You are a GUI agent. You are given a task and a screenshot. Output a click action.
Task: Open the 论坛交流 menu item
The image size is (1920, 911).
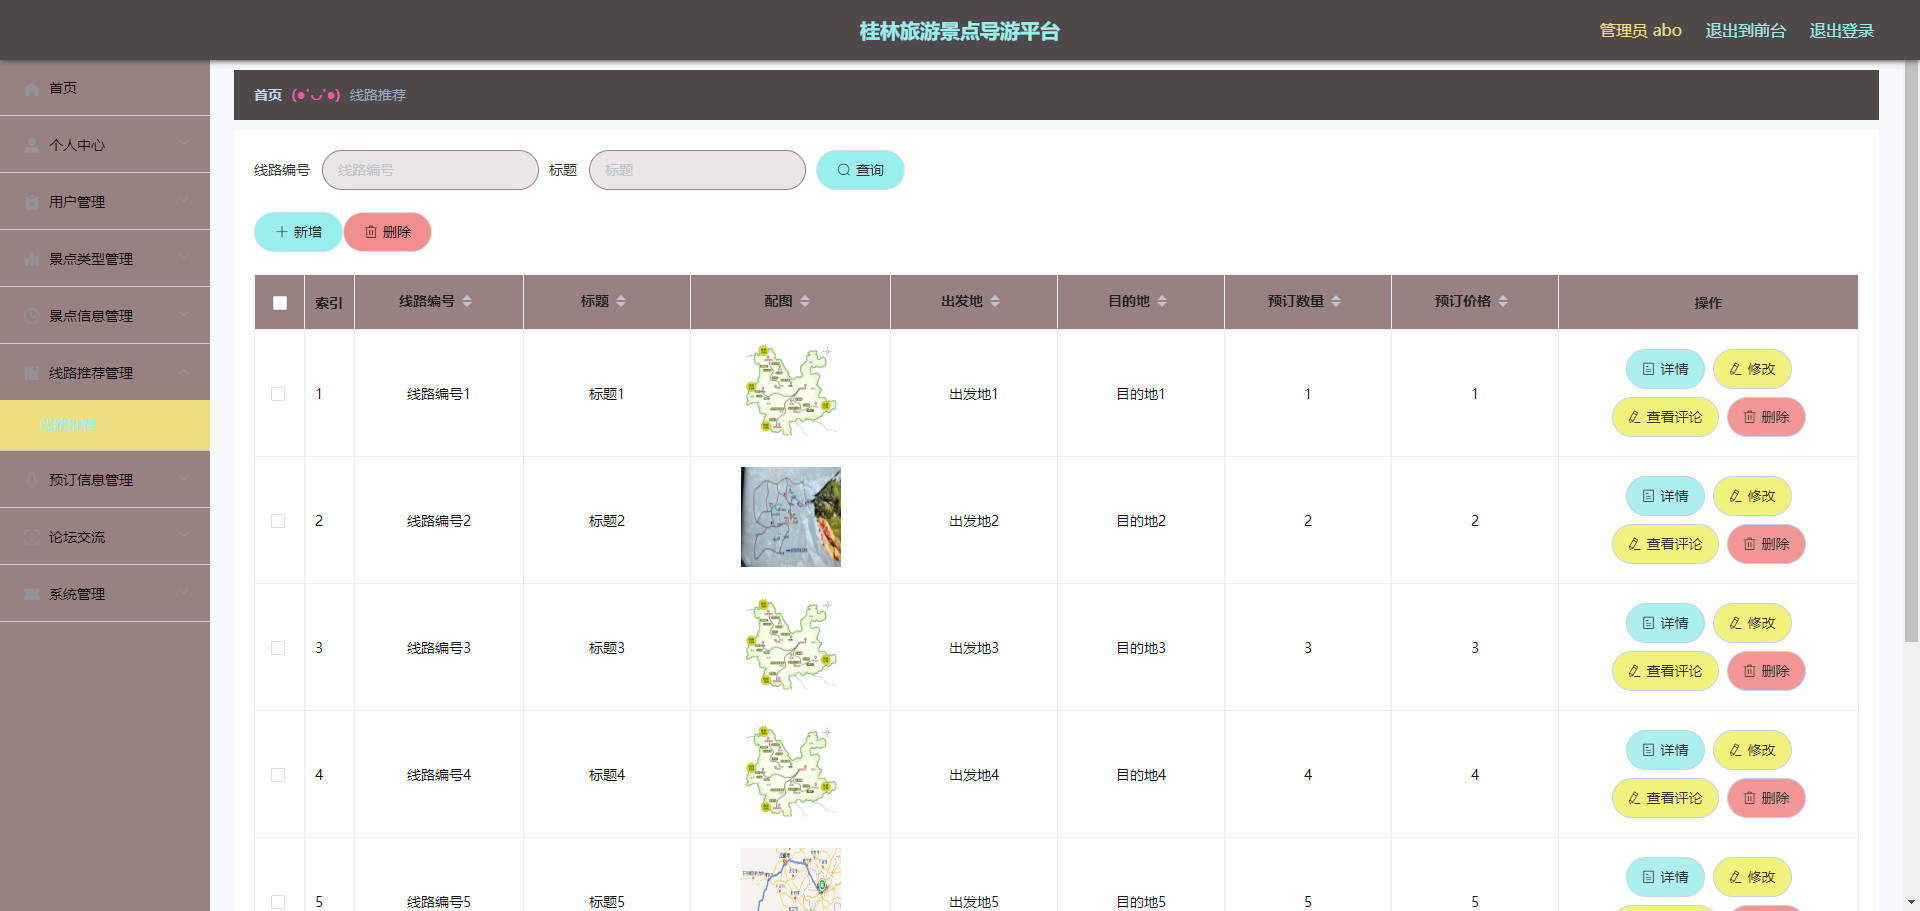(105, 537)
